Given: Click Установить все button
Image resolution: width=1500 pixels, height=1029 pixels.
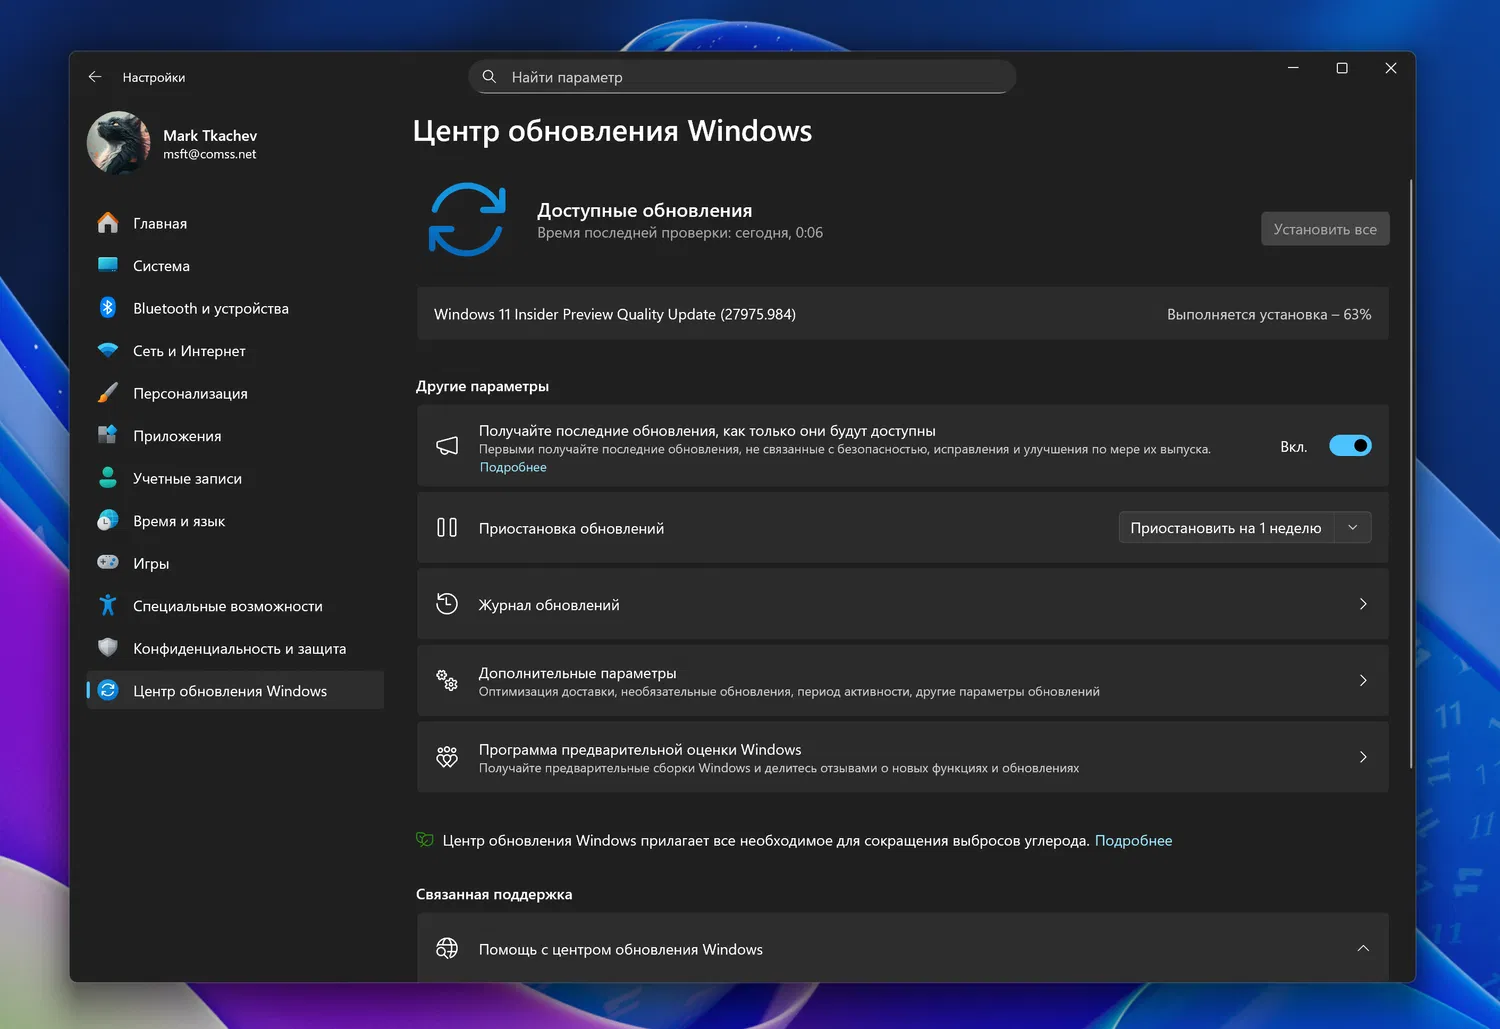Looking at the screenshot, I should click(x=1325, y=228).
